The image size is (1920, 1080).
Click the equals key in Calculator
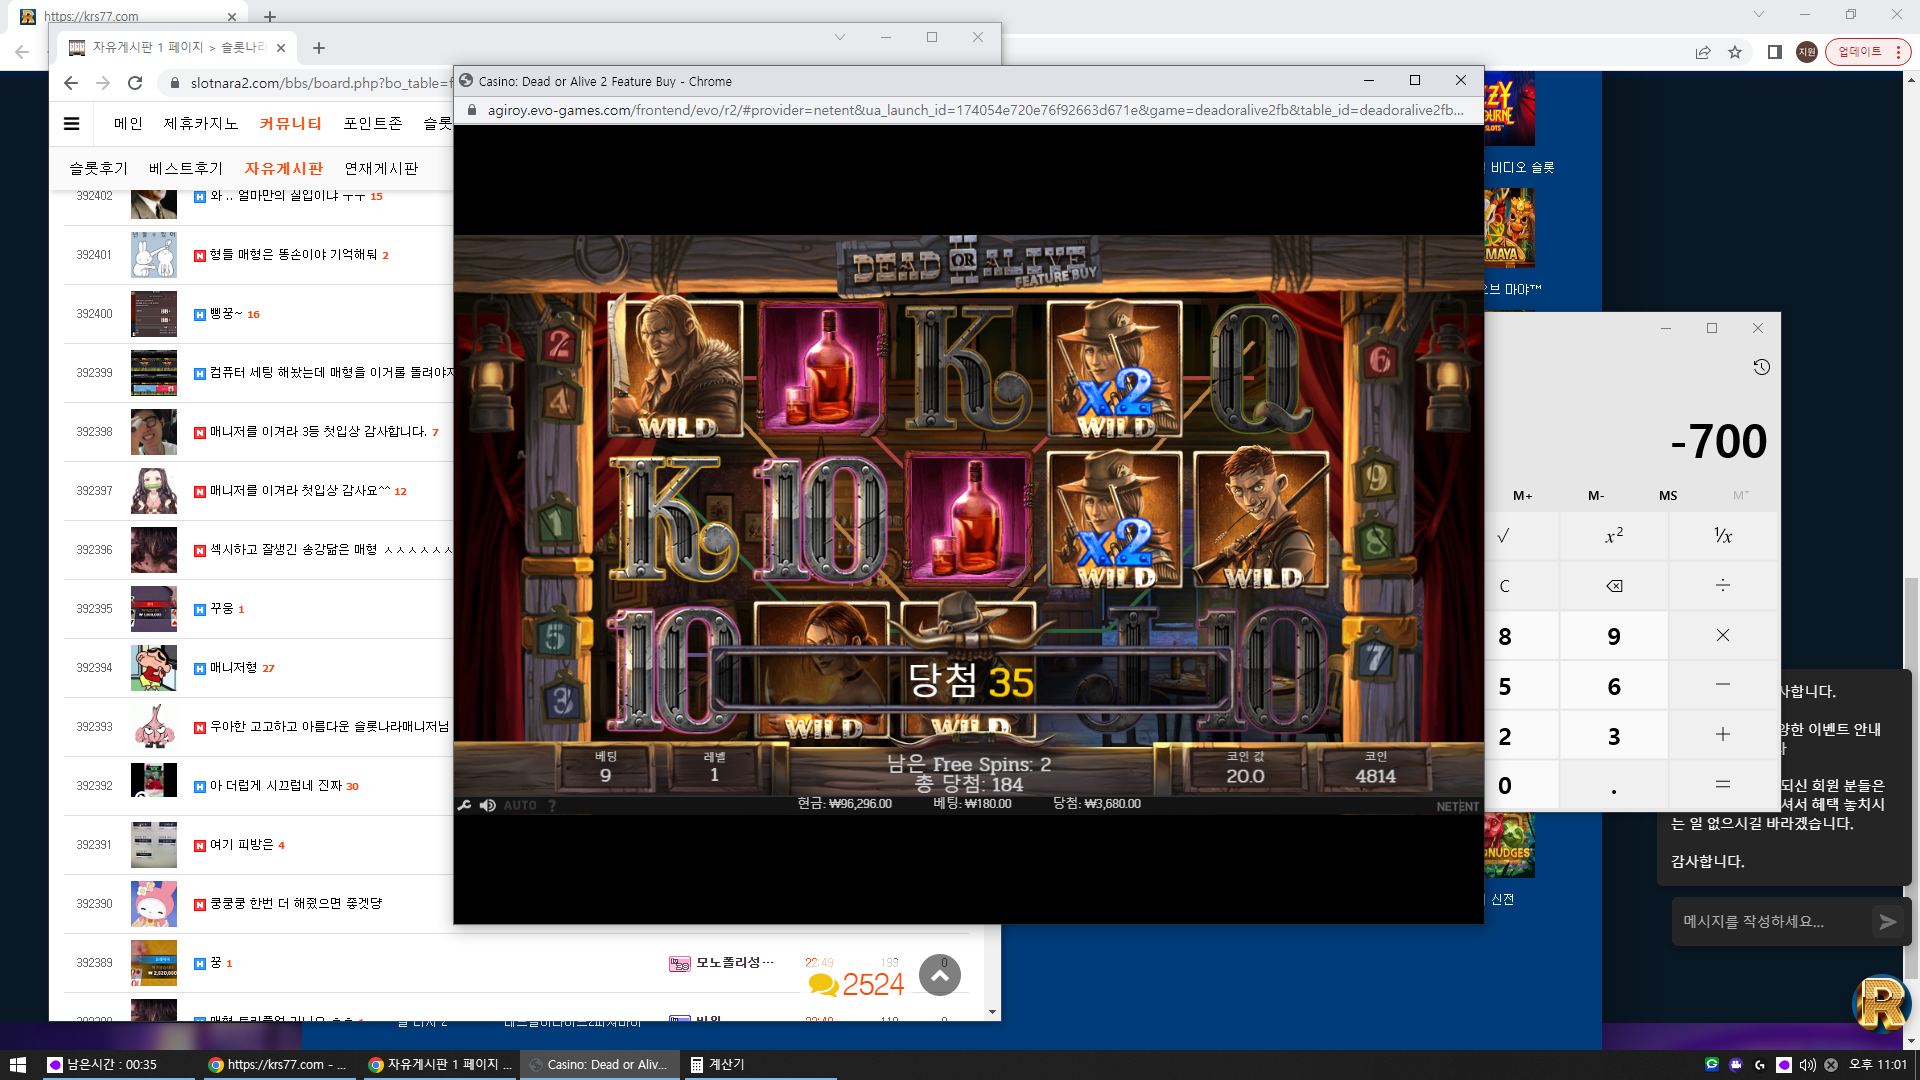coord(1723,785)
